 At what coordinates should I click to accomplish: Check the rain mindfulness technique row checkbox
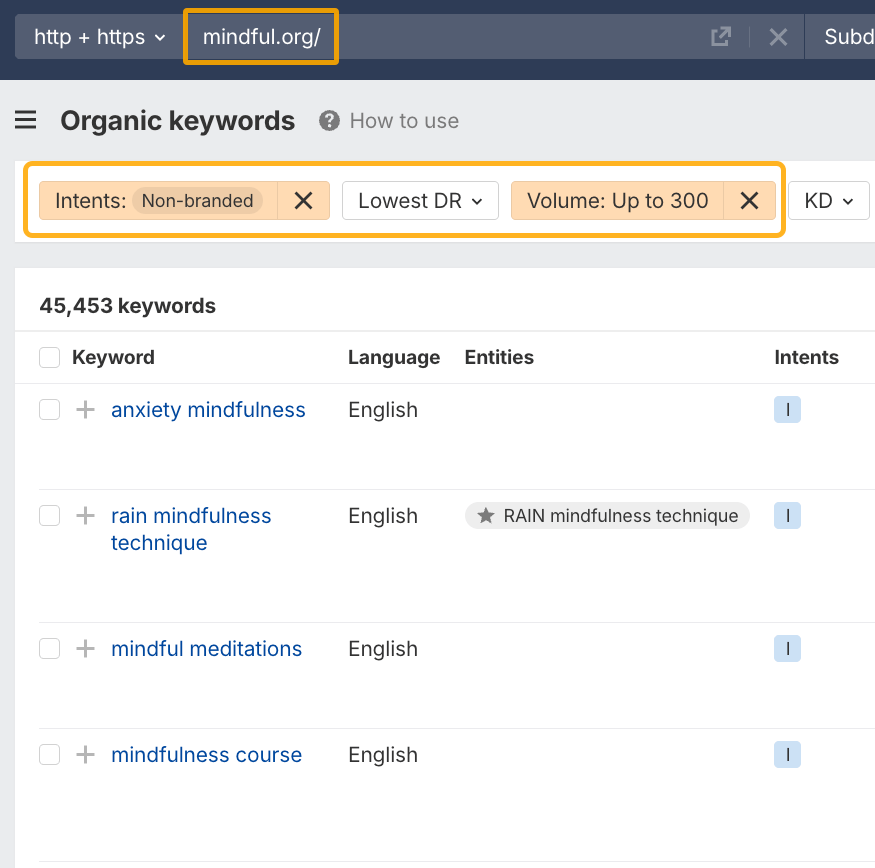(50, 516)
